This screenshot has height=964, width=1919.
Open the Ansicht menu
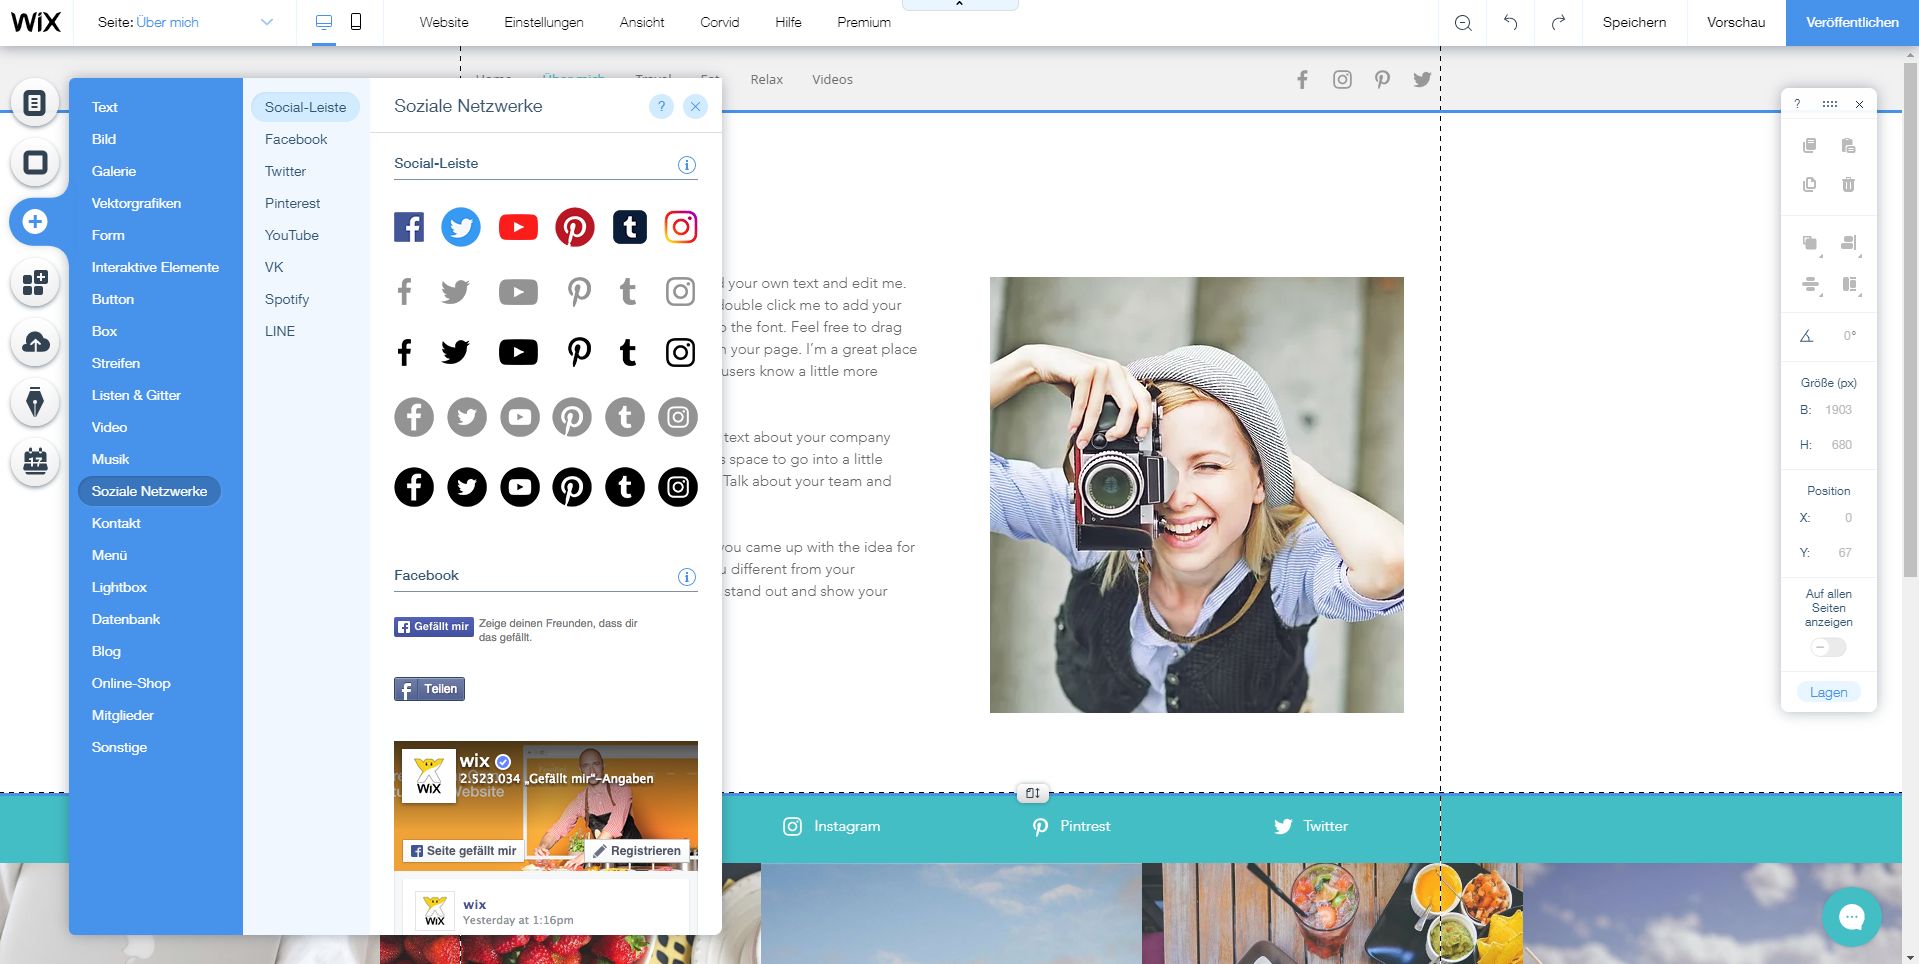(x=642, y=22)
